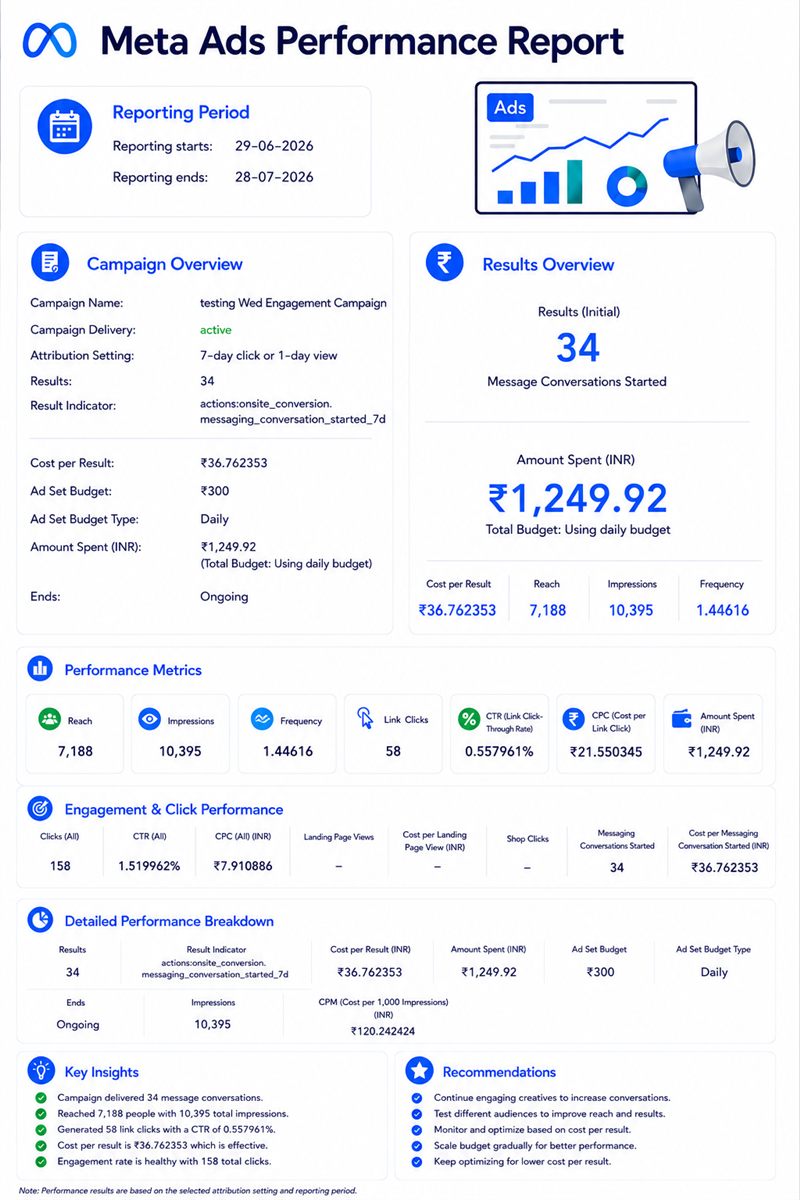This screenshot has width=800, height=1200.
Task: Open the Ads chart illustration thumbnail
Action: tap(585, 148)
